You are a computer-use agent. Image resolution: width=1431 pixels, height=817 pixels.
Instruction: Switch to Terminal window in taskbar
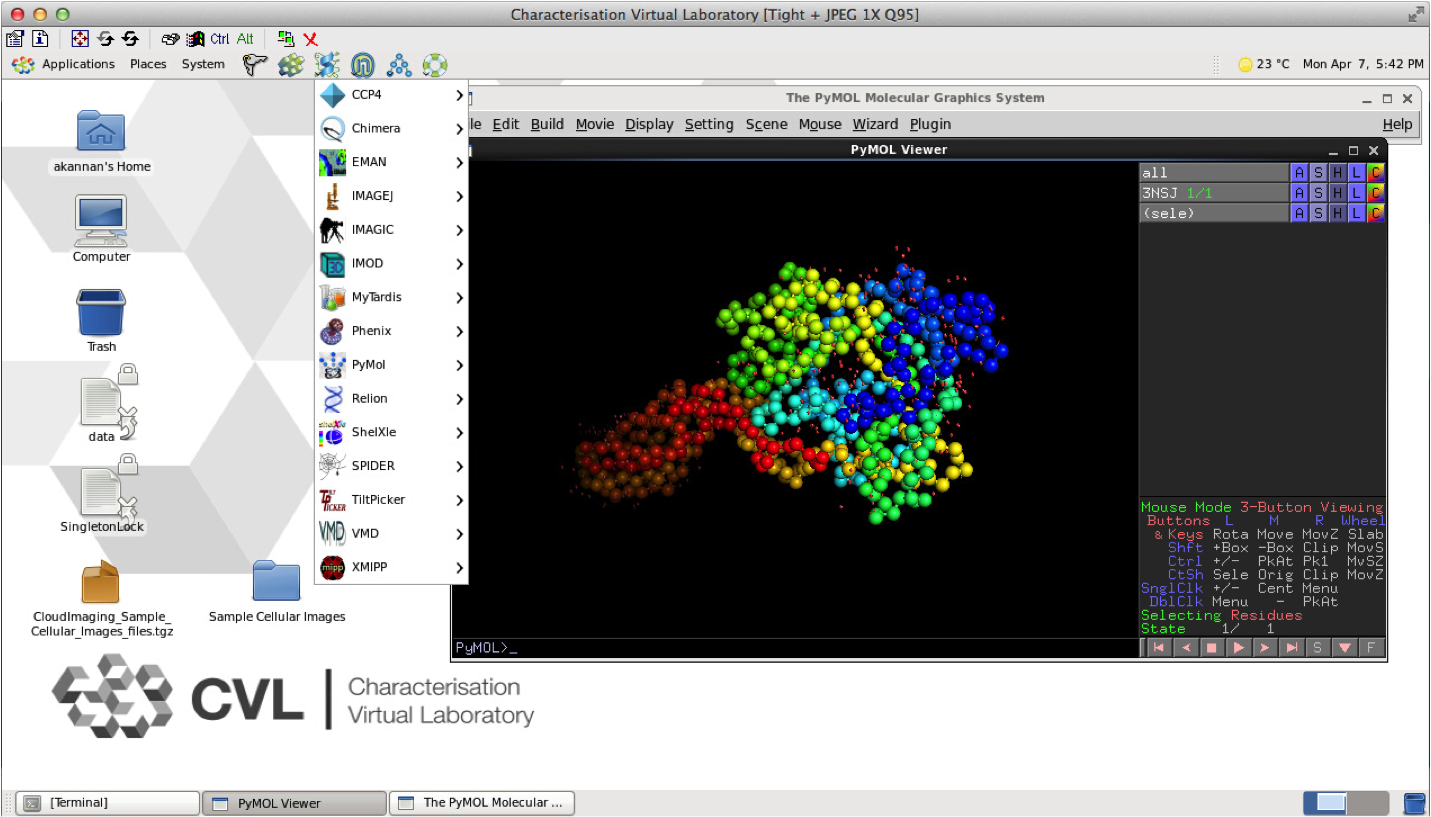coord(109,803)
